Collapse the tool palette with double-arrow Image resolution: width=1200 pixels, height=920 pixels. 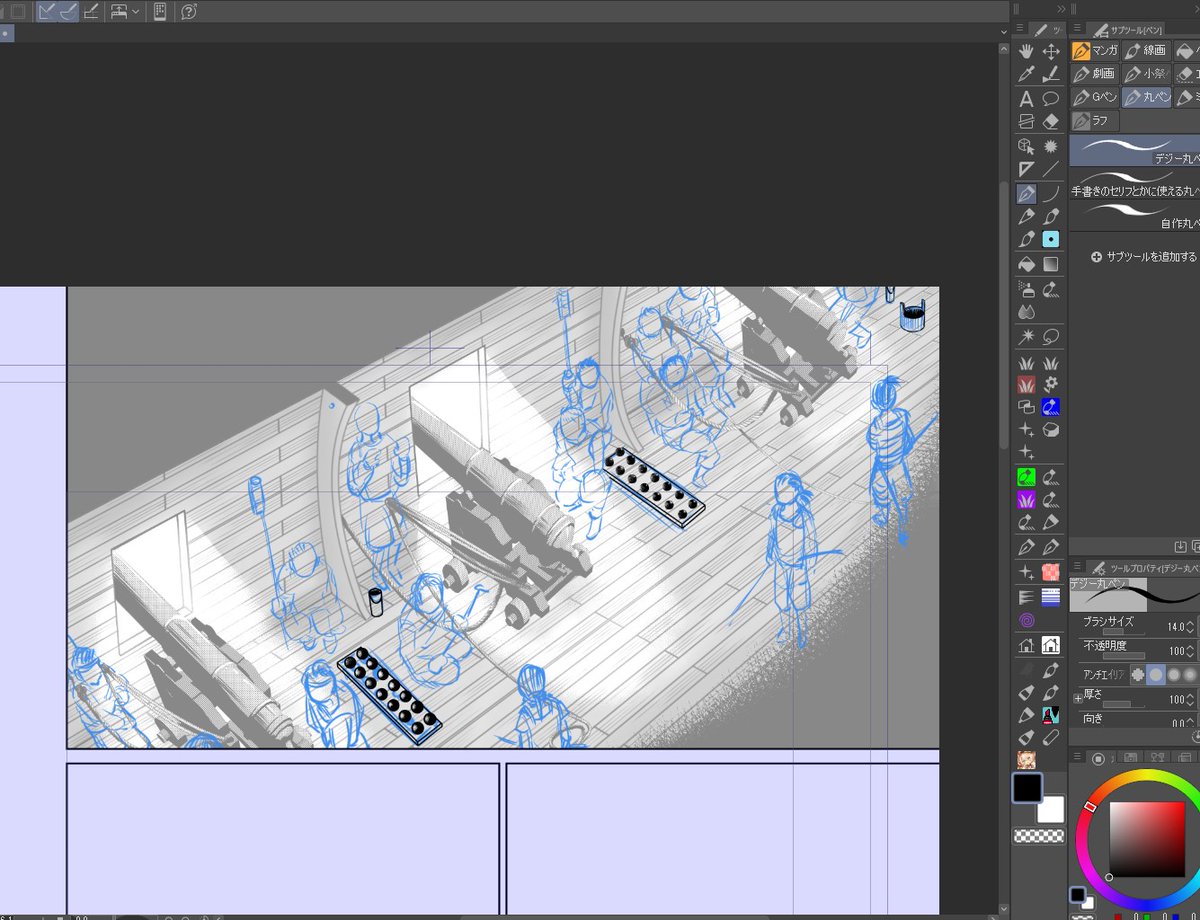pos(1061,8)
